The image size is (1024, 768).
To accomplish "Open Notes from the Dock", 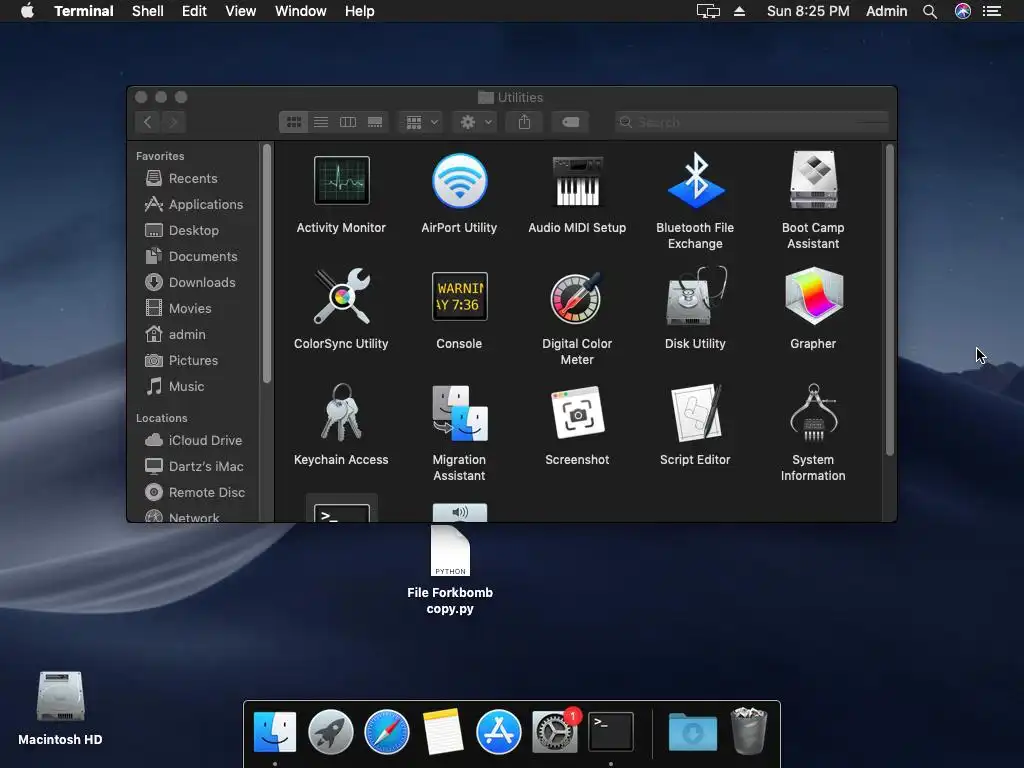I will 443,731.
